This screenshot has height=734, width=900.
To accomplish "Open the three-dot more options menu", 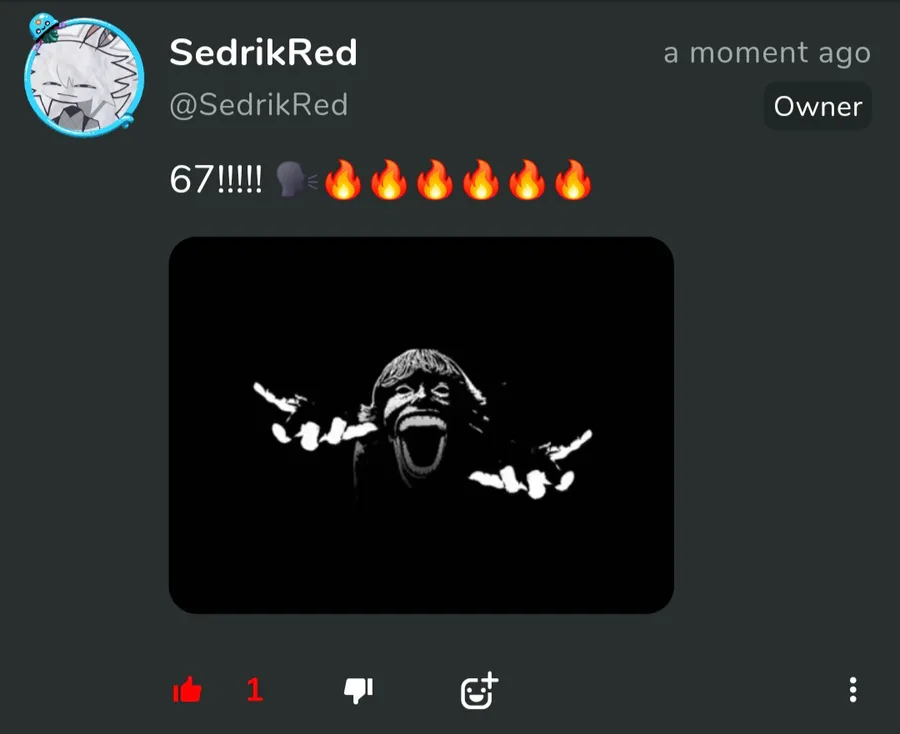I will (853, 690).
